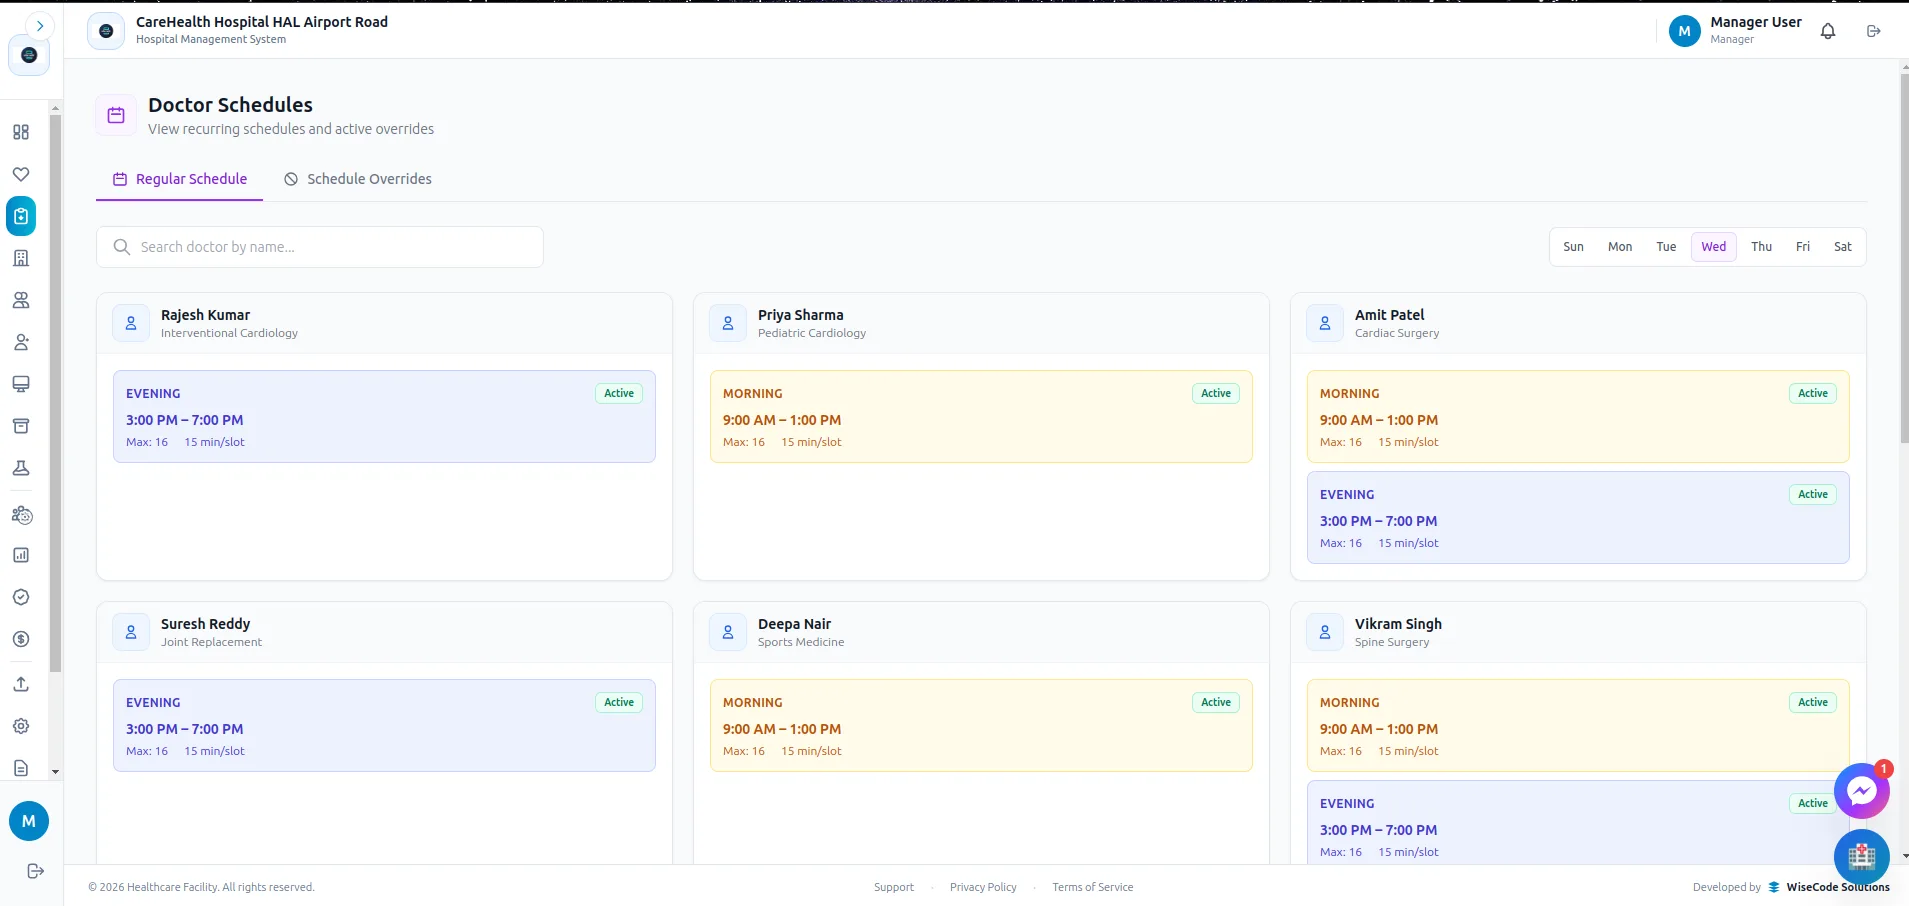Click the bar chart reports icon
This screenshot has width=1909, height=906.
(21, 555)
